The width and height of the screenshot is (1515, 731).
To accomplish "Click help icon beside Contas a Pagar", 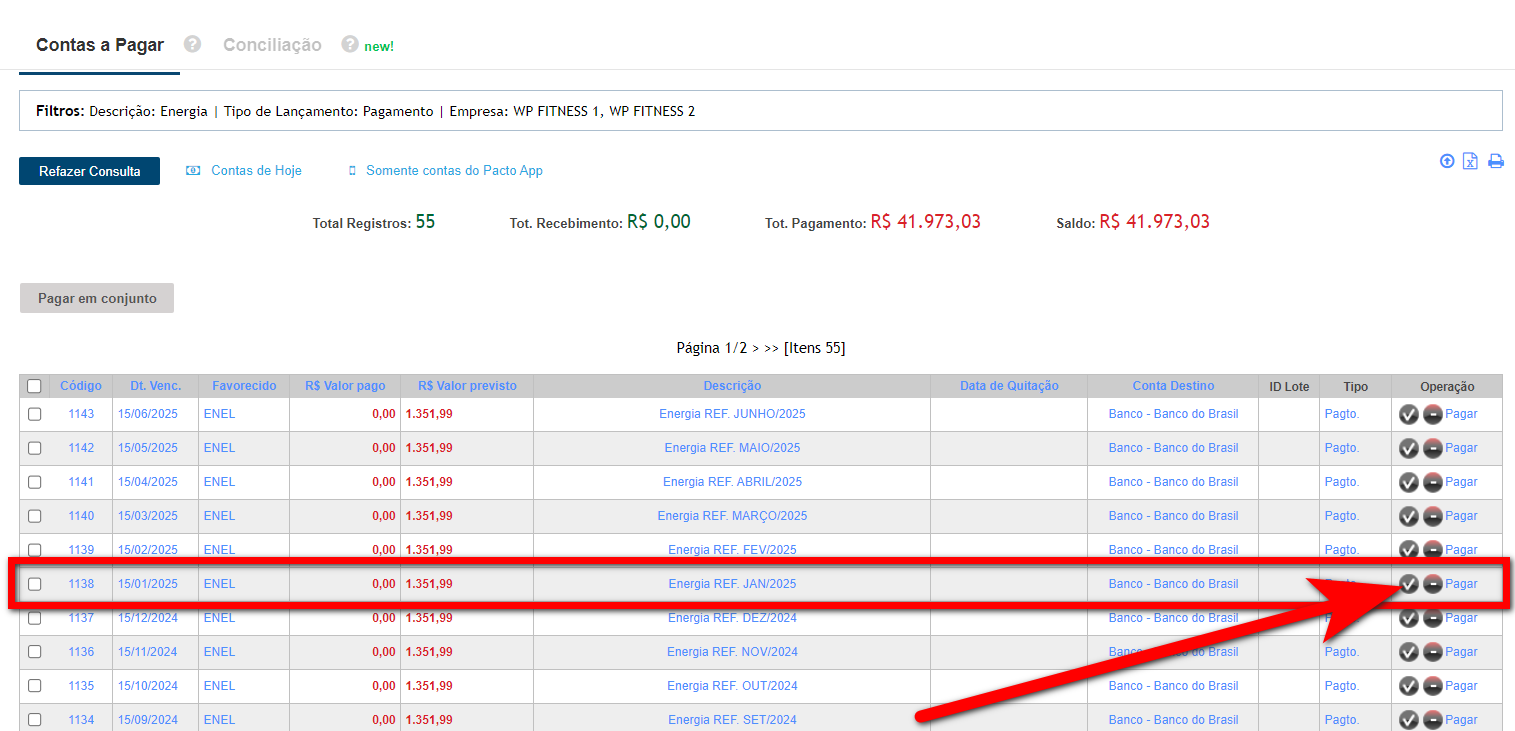I will point(193,44).
